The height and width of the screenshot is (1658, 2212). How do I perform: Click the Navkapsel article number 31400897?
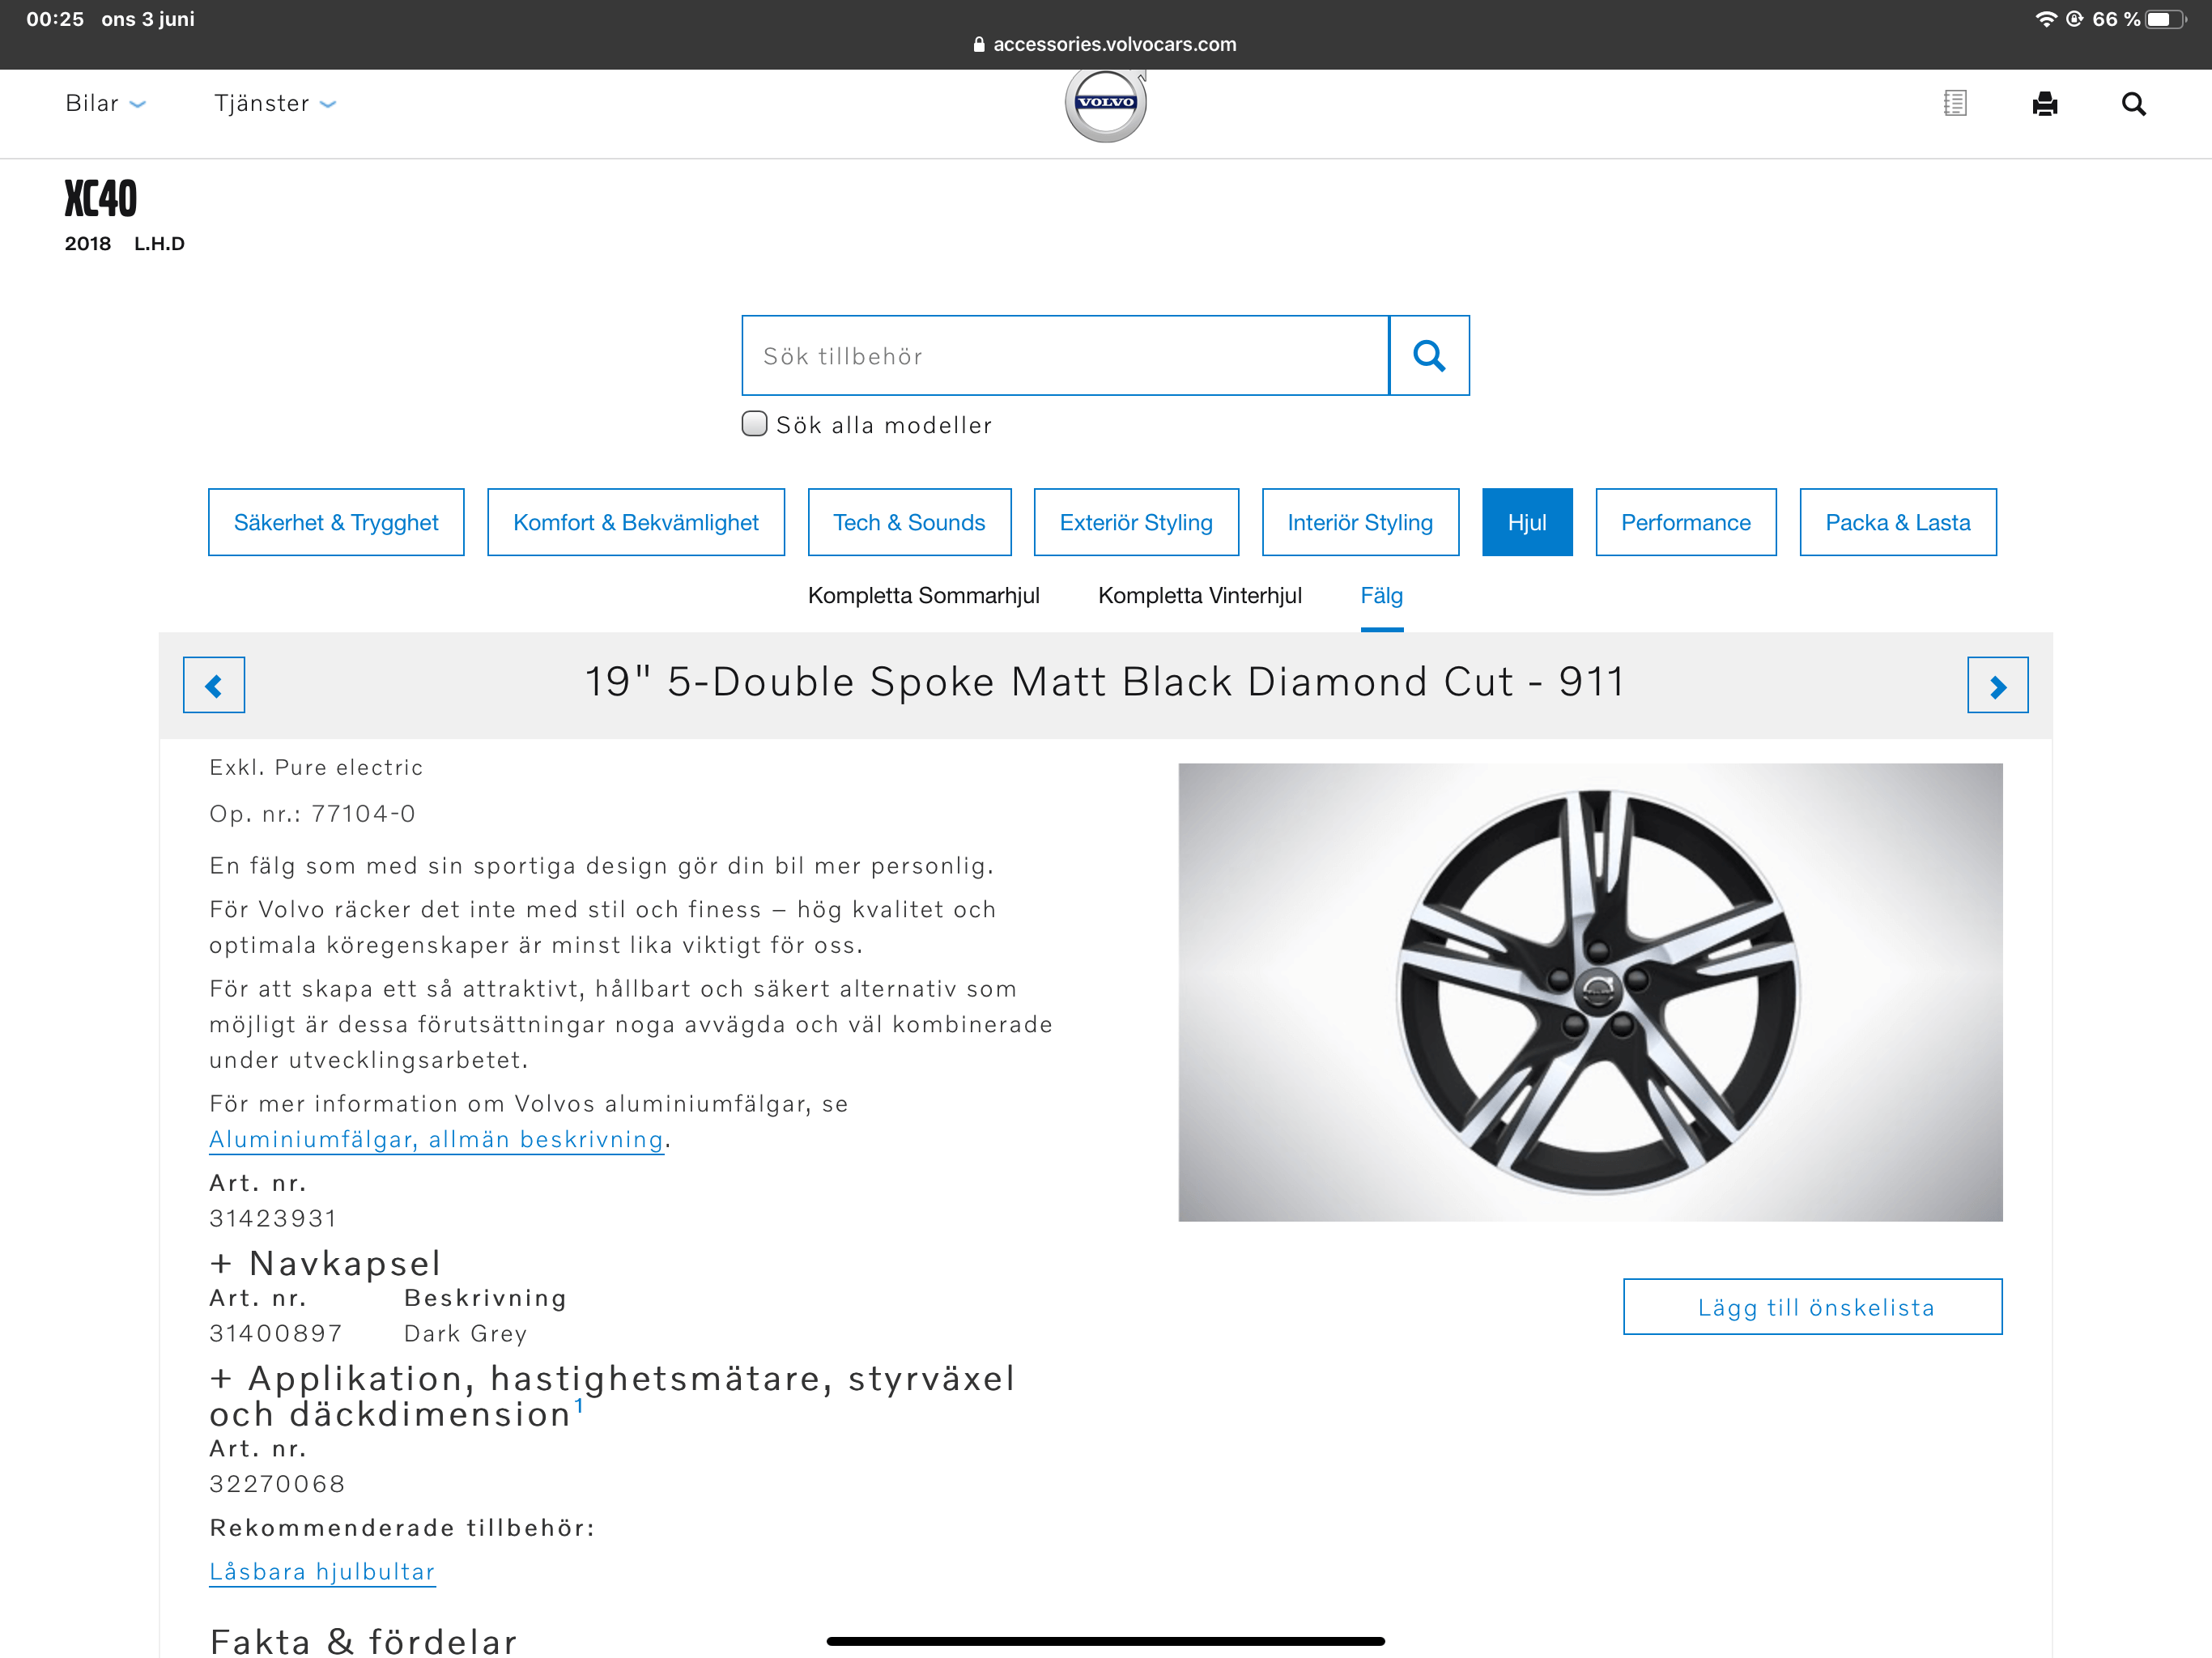[x=276, y=1333]
